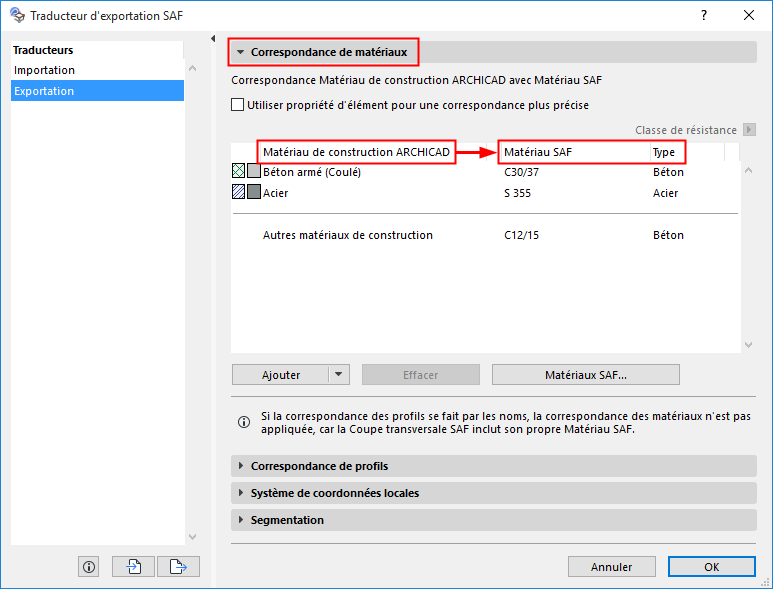Expand the Correspondance de profils section
Viewport: 773px width, 589px height.
tap(241, 466)
